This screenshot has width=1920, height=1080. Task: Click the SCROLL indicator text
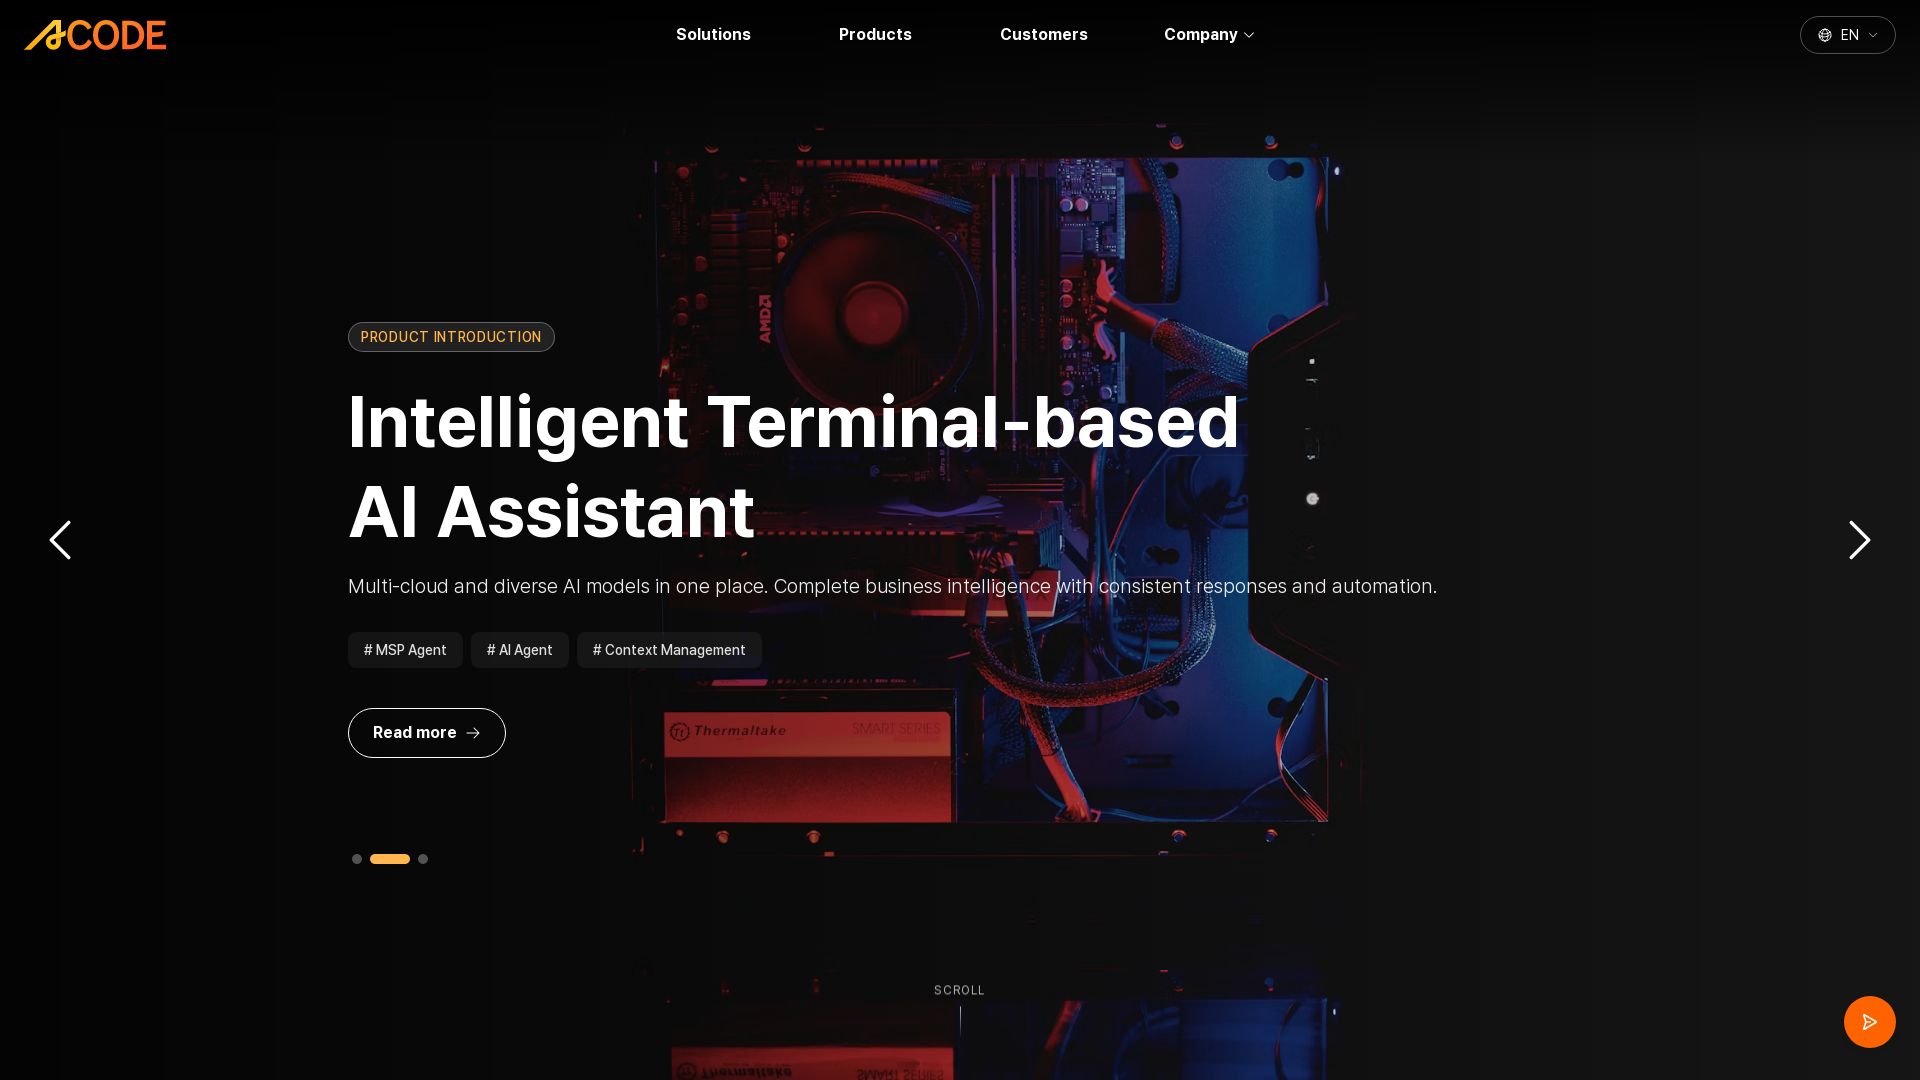959,990
